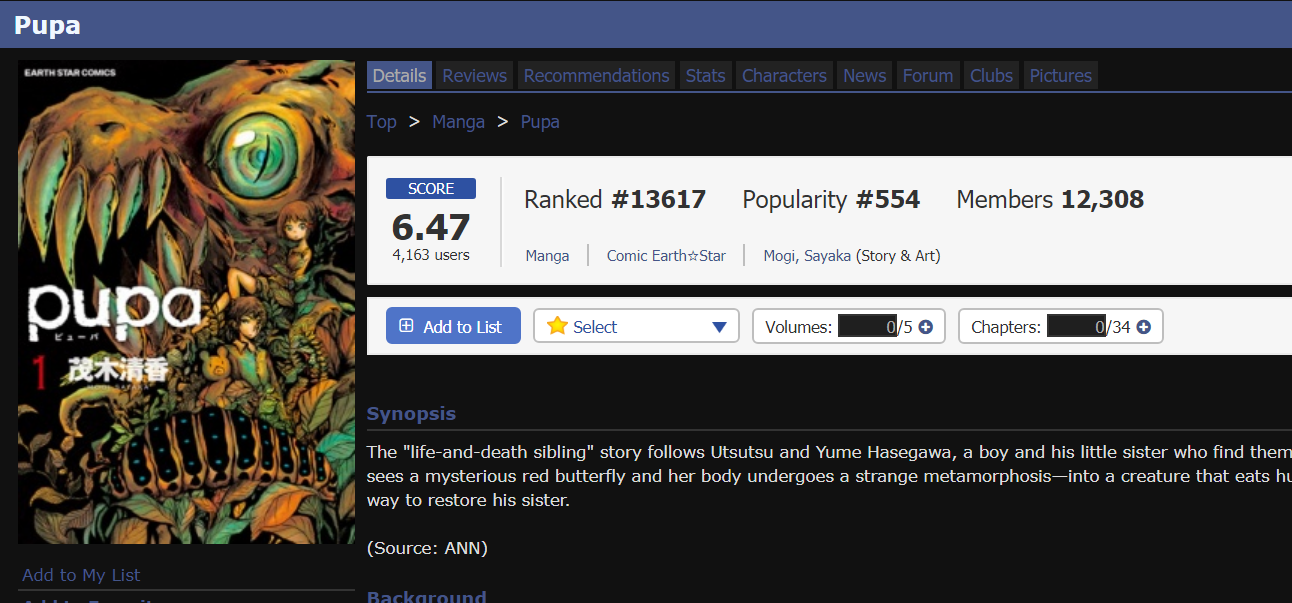Screen dimensions: 1292x603
Task: Click the Comic Earth☆Star magazine link
Action: [666, 256]
